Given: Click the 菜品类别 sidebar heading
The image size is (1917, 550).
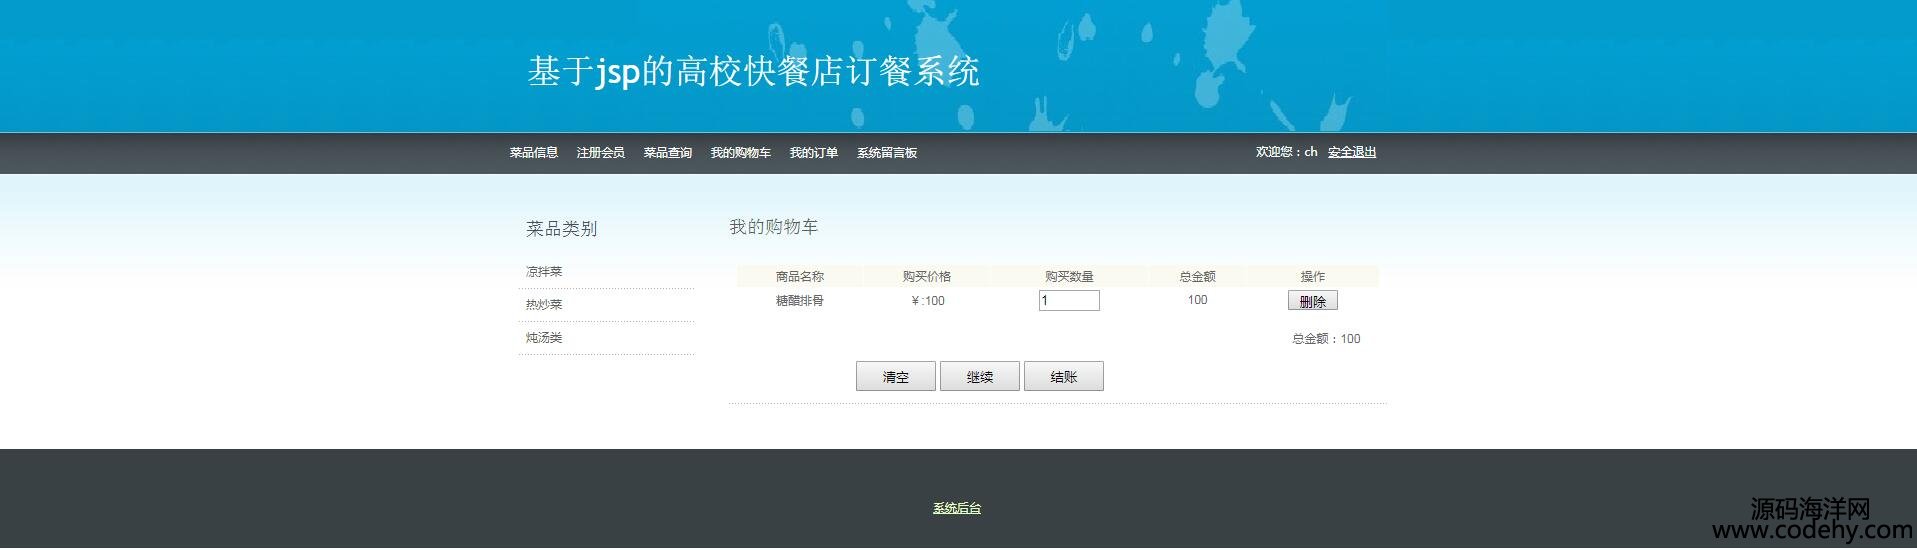Looking at the screenshot, I should (x=561, y=229).
